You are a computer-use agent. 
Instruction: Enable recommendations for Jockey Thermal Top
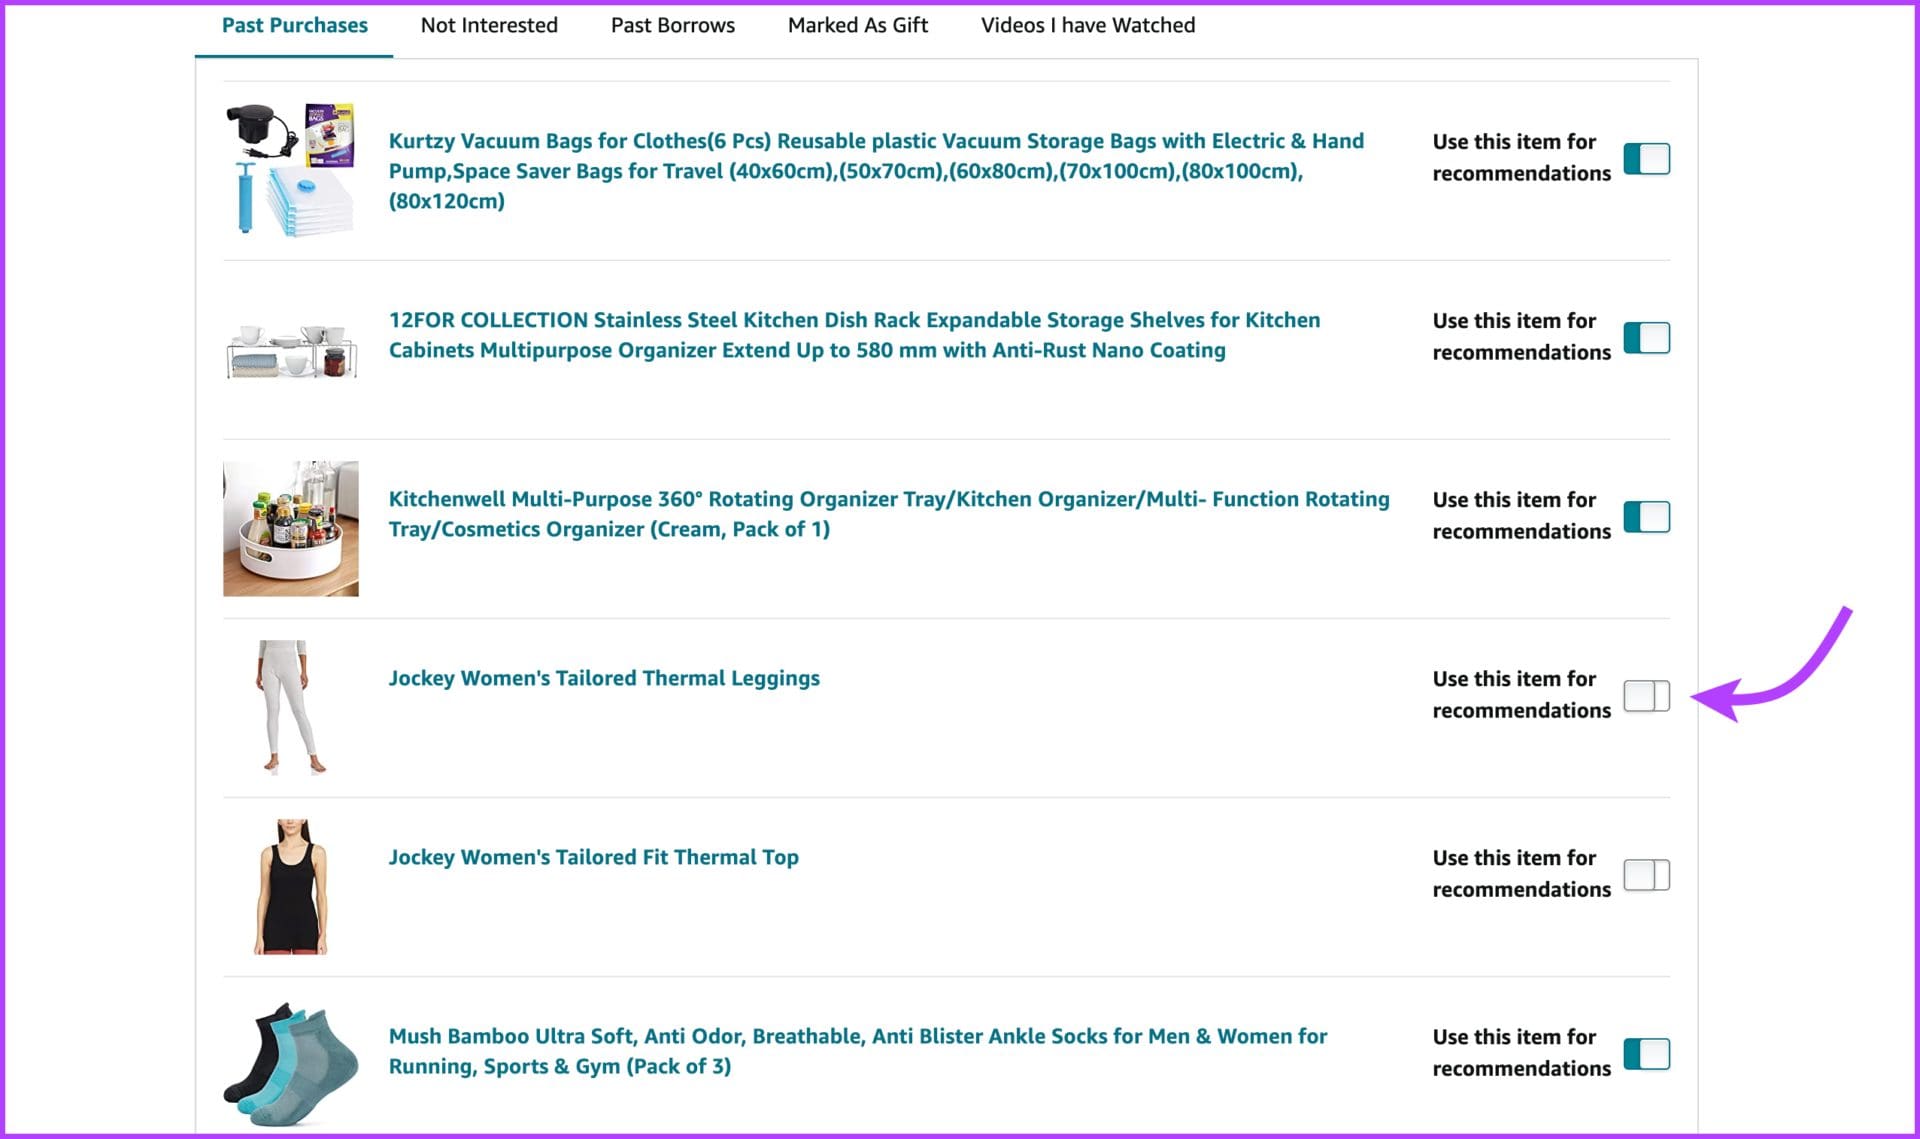click(x=1646, y=874)
